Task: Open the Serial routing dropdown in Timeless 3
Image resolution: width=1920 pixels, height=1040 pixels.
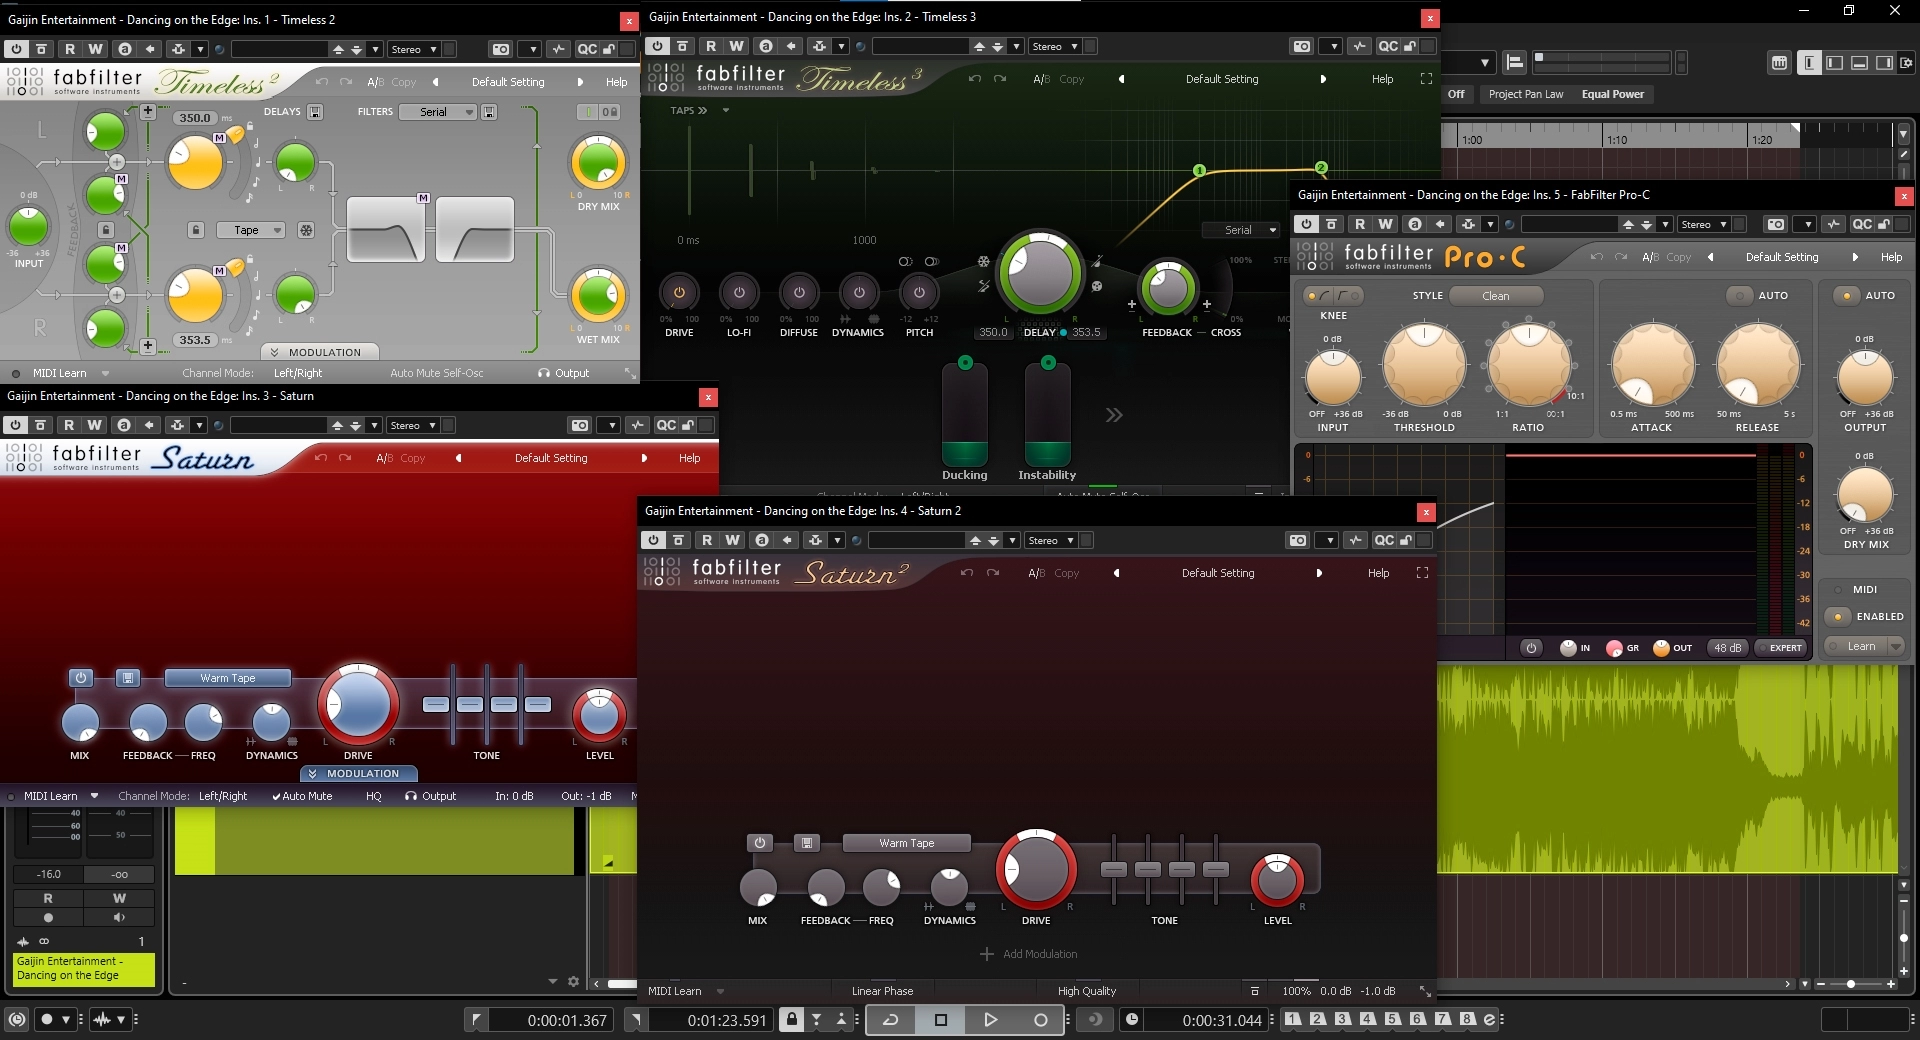Action: [1241, 230]
